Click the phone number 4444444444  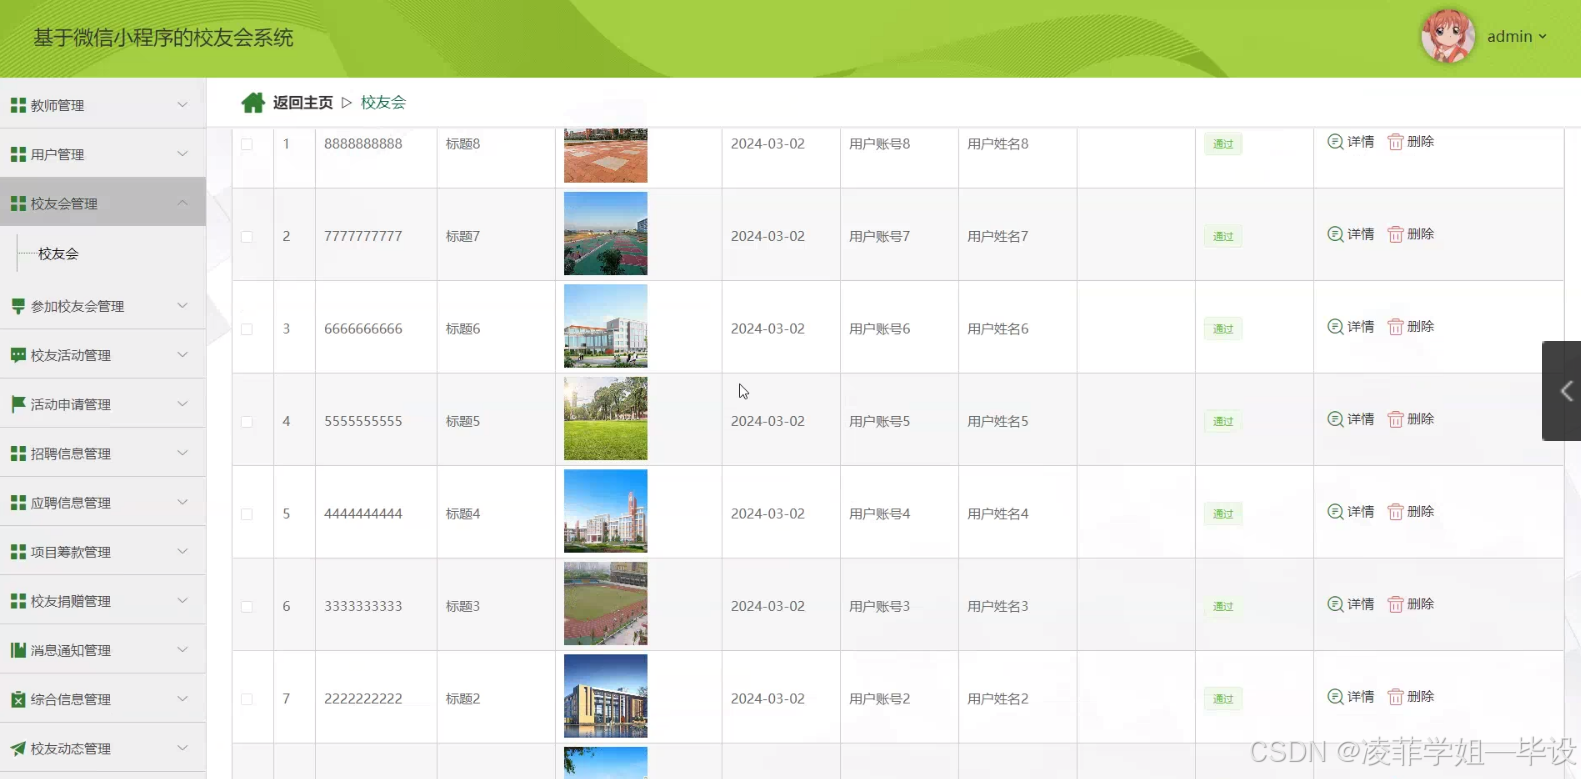pos(363,514)
